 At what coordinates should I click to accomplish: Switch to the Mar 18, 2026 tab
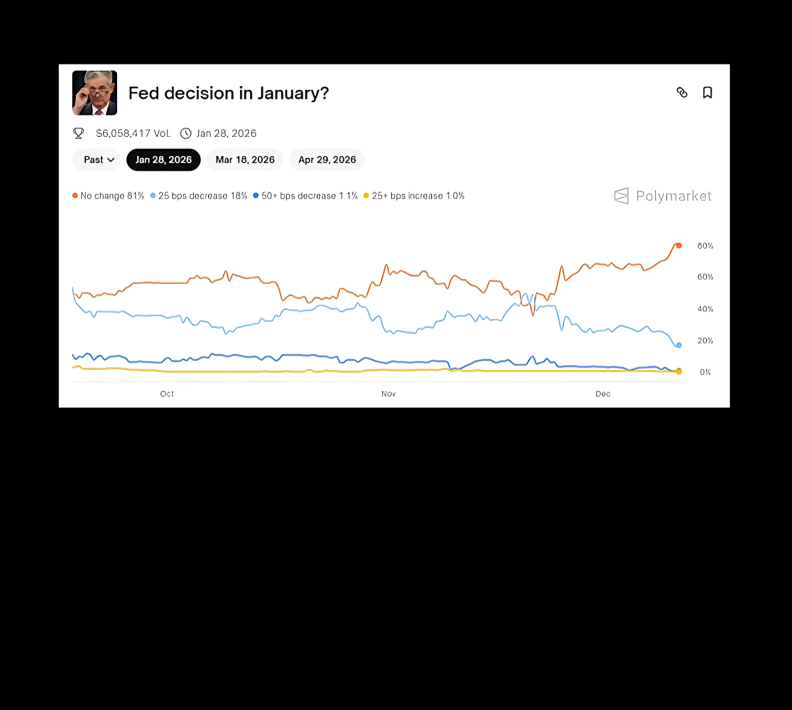(x=245, y=160)
